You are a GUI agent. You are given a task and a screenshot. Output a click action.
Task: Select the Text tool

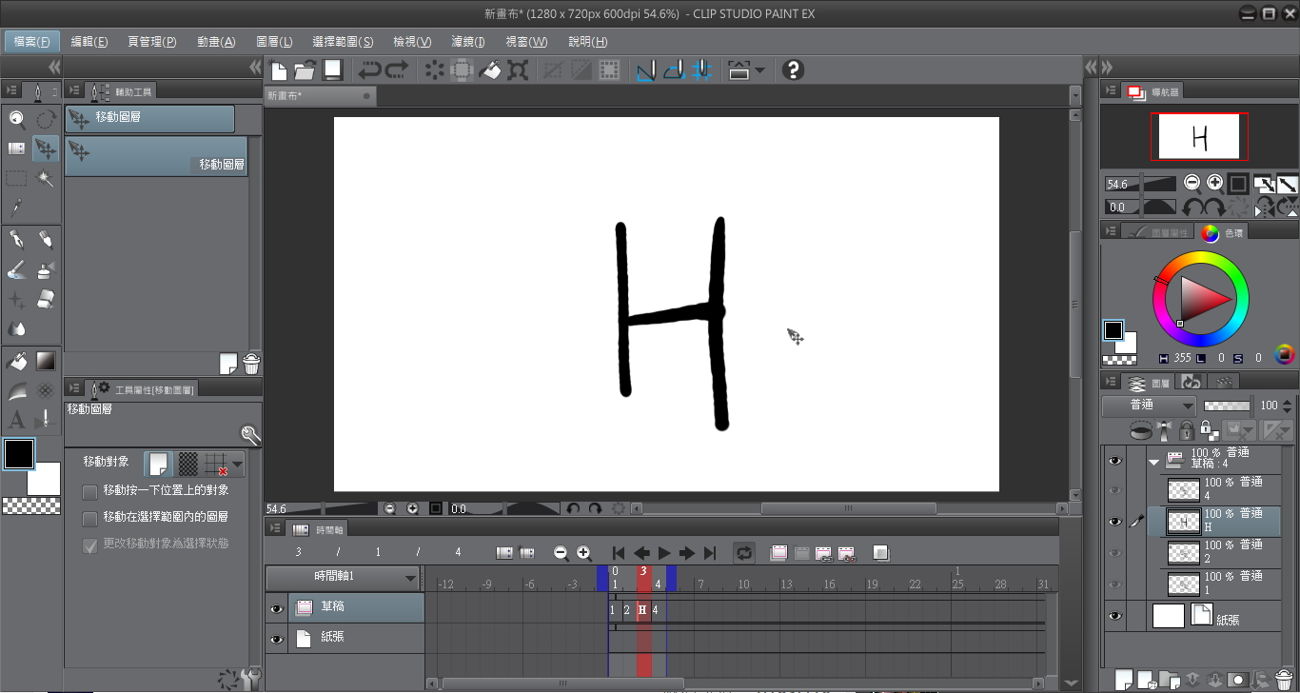[x=16, y=420]
